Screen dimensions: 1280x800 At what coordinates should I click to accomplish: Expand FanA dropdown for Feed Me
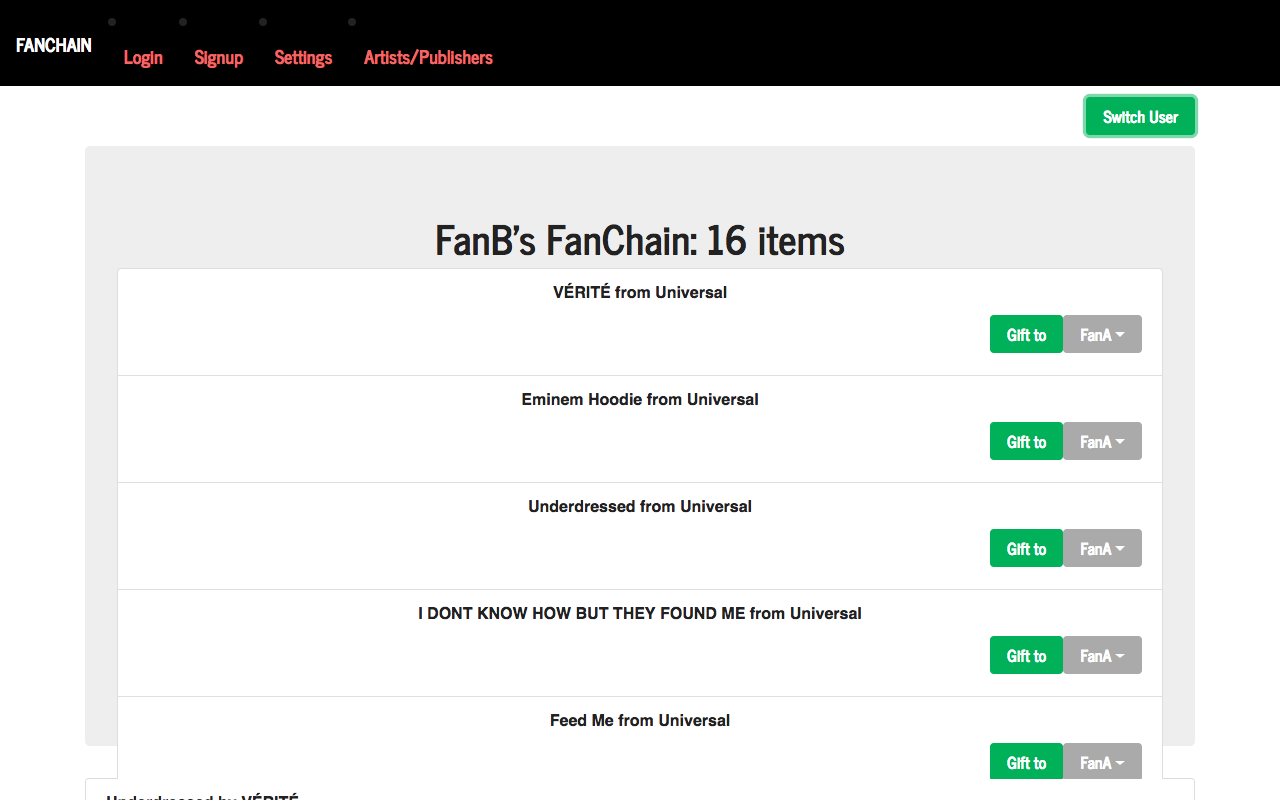click(x=1102, y=762)
